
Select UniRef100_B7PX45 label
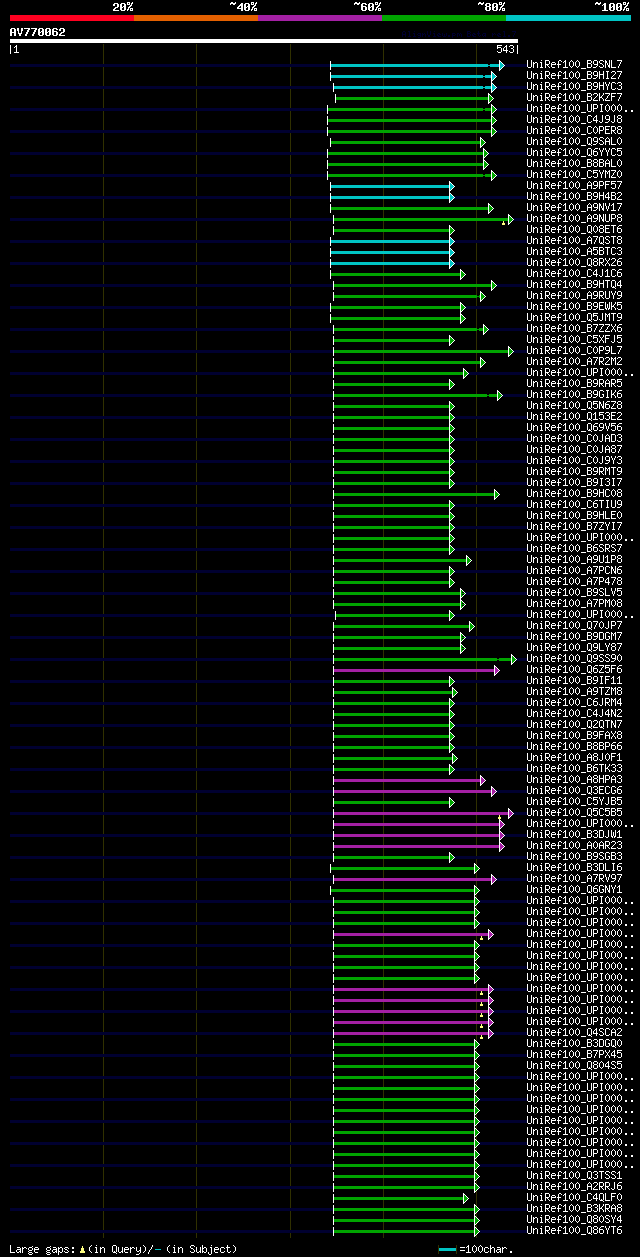574,1055
